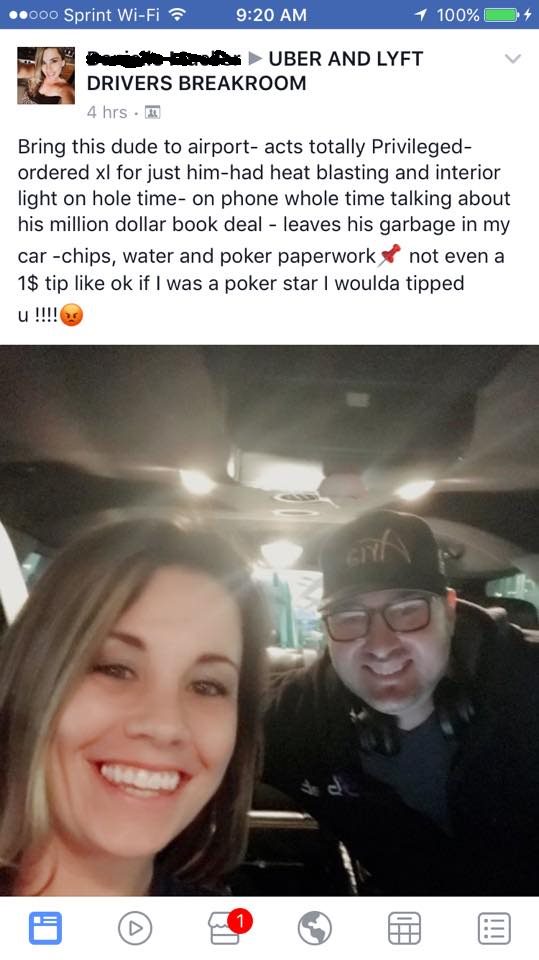Image resolution: width=539 pixels, height=960 pixels.
Task: Open the Watch video tab icon
Action: [135, 928]
